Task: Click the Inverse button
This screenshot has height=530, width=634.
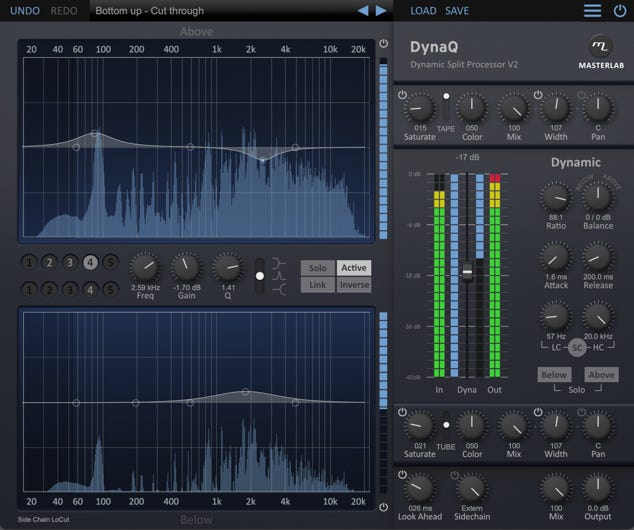Action: (x=354, y=285)
